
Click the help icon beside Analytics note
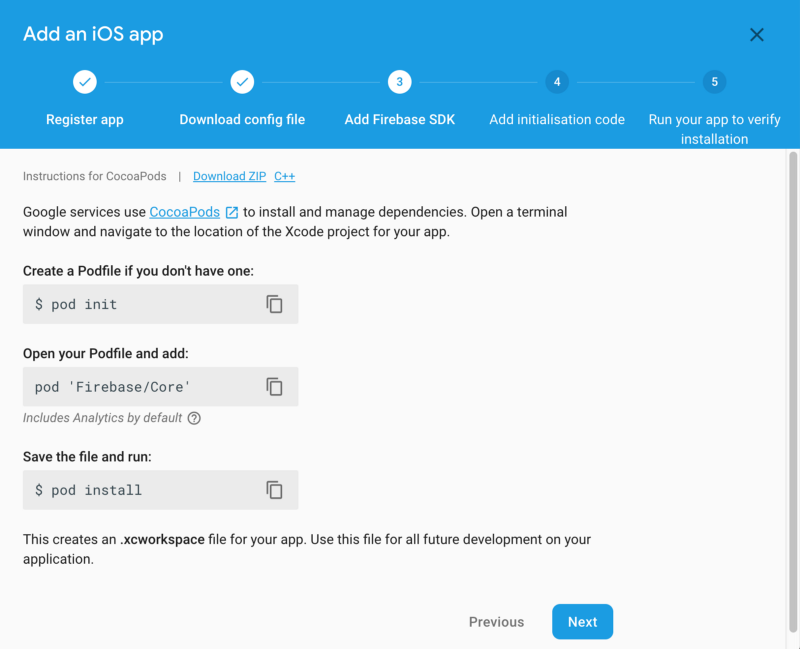(194, 418)
